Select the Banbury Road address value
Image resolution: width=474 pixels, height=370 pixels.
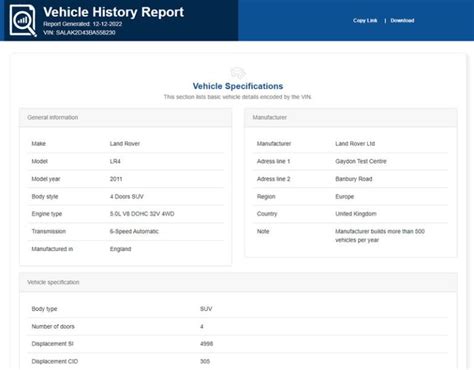point(354,179)
